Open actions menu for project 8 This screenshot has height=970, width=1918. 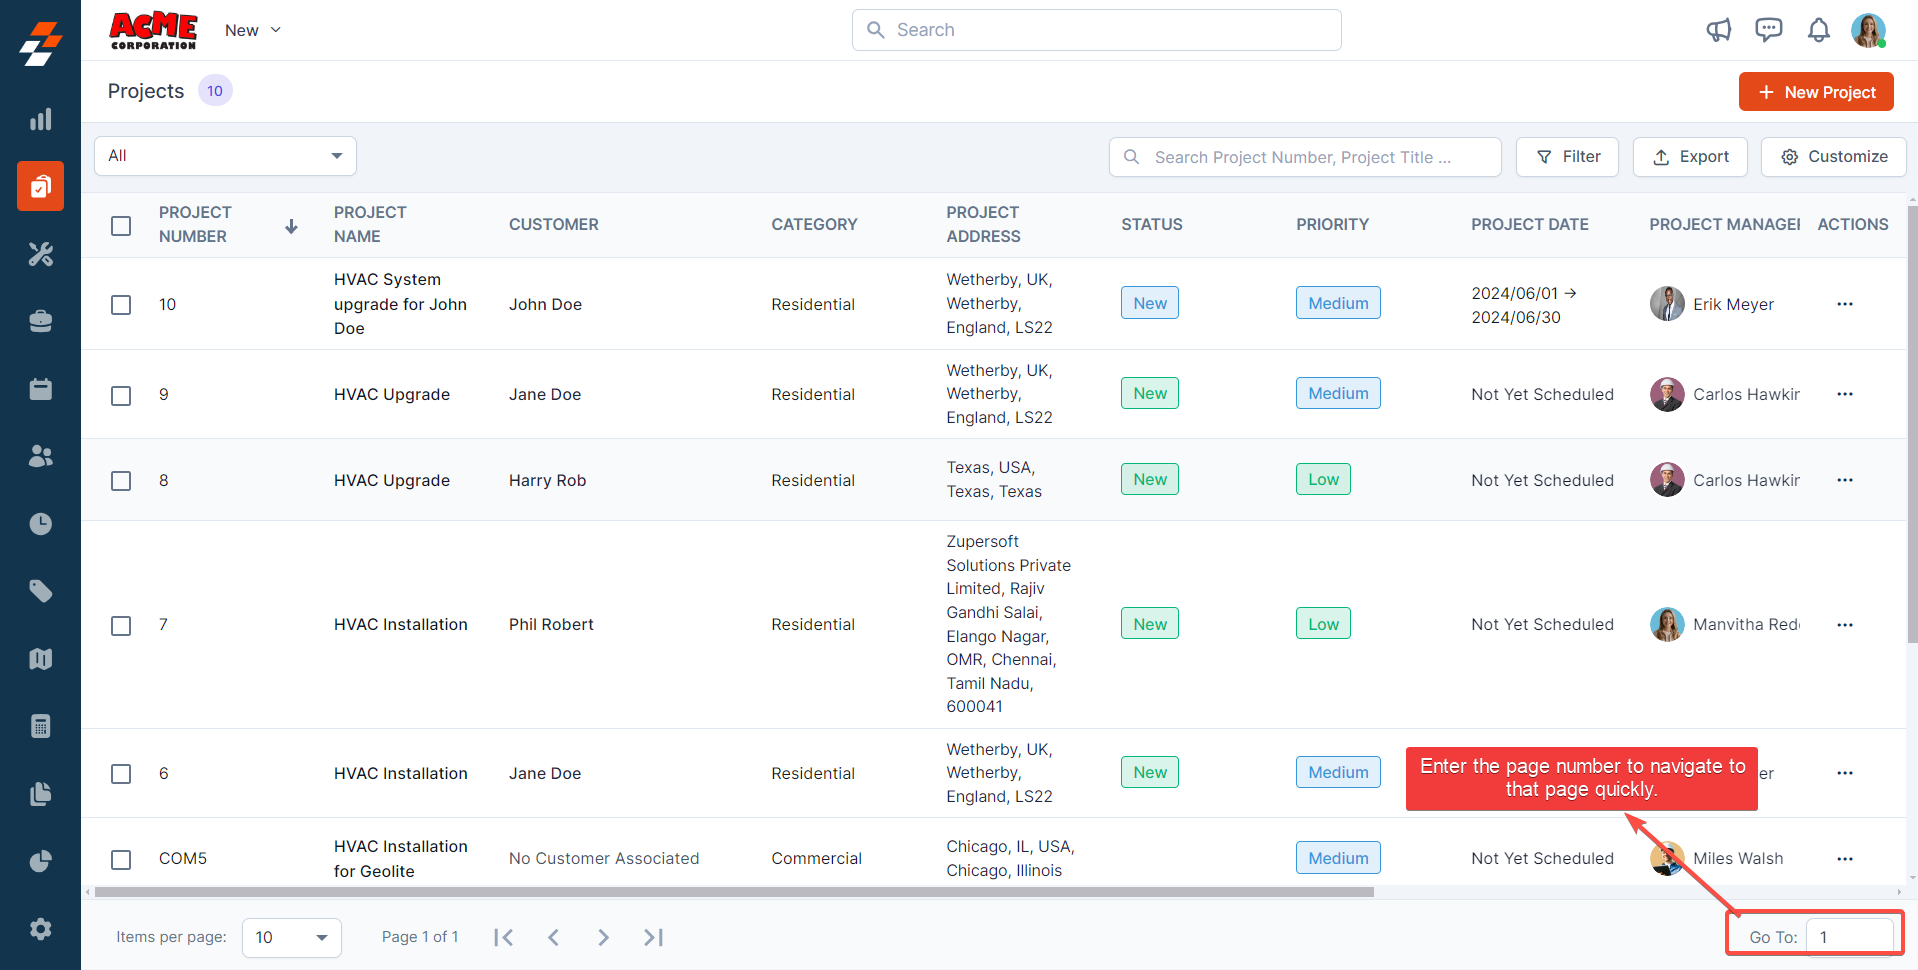[x=1844, y=480]
